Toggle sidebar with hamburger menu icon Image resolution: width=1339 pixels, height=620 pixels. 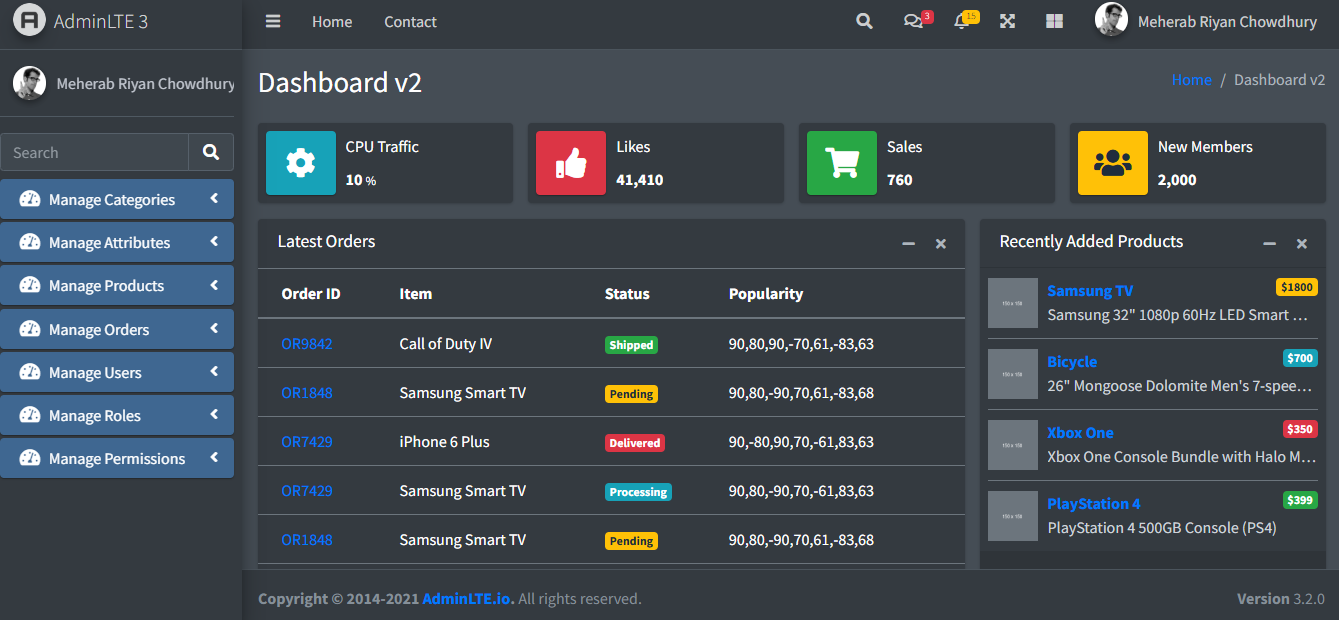pyautogui.click(x=273, y=21)
